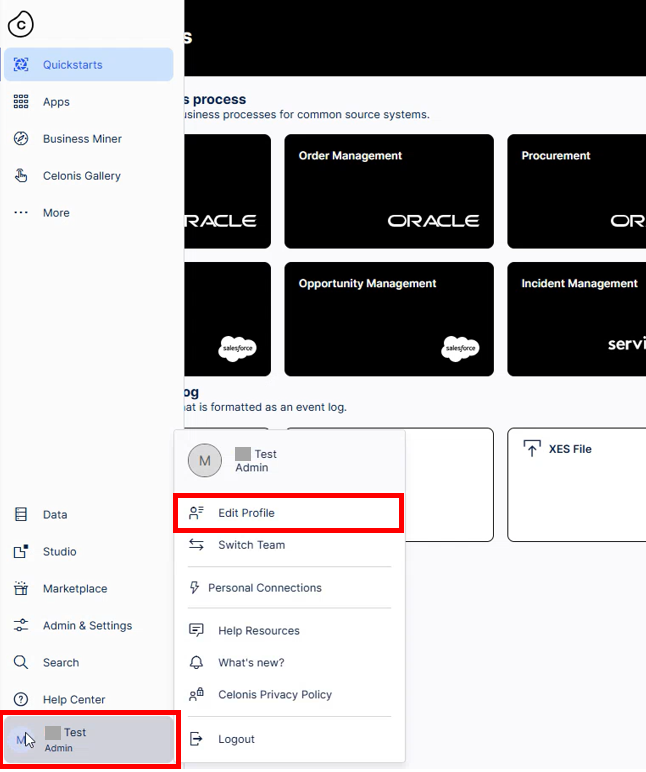Open the Procurement card
Viewport: 646px width, 772px height.
577,191
